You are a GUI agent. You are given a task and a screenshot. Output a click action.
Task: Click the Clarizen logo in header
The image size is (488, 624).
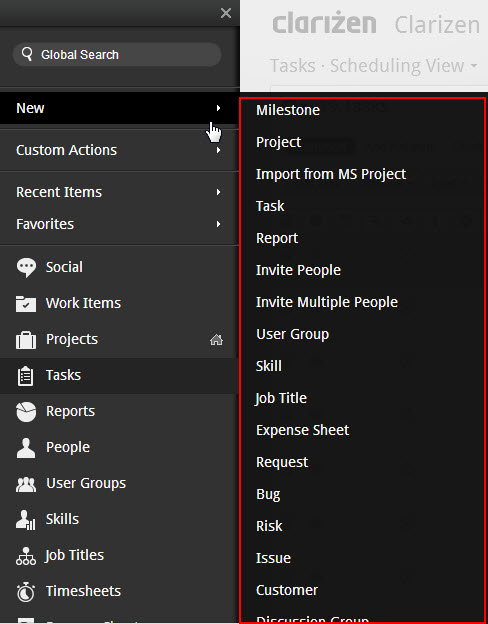[324, 23]
